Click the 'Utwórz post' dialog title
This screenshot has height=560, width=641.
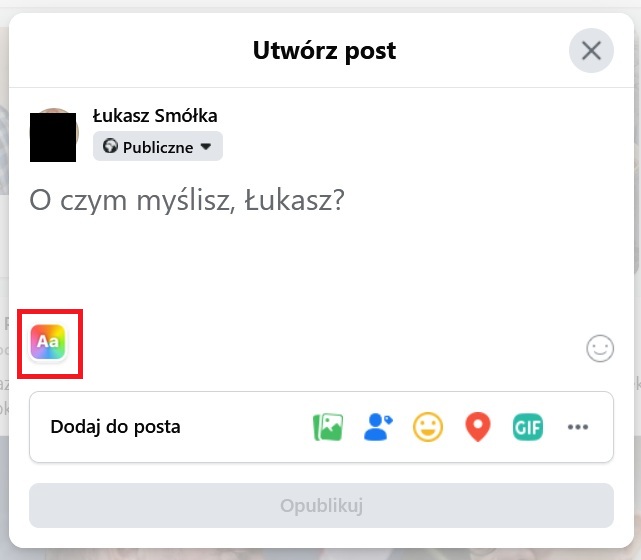pos(324,51)
